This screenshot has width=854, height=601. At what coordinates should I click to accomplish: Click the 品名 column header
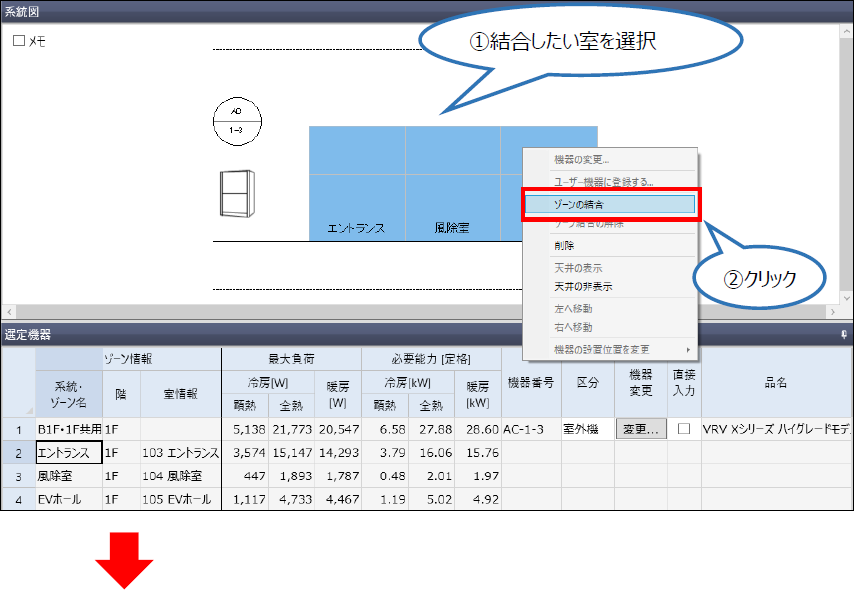[777, 382]
